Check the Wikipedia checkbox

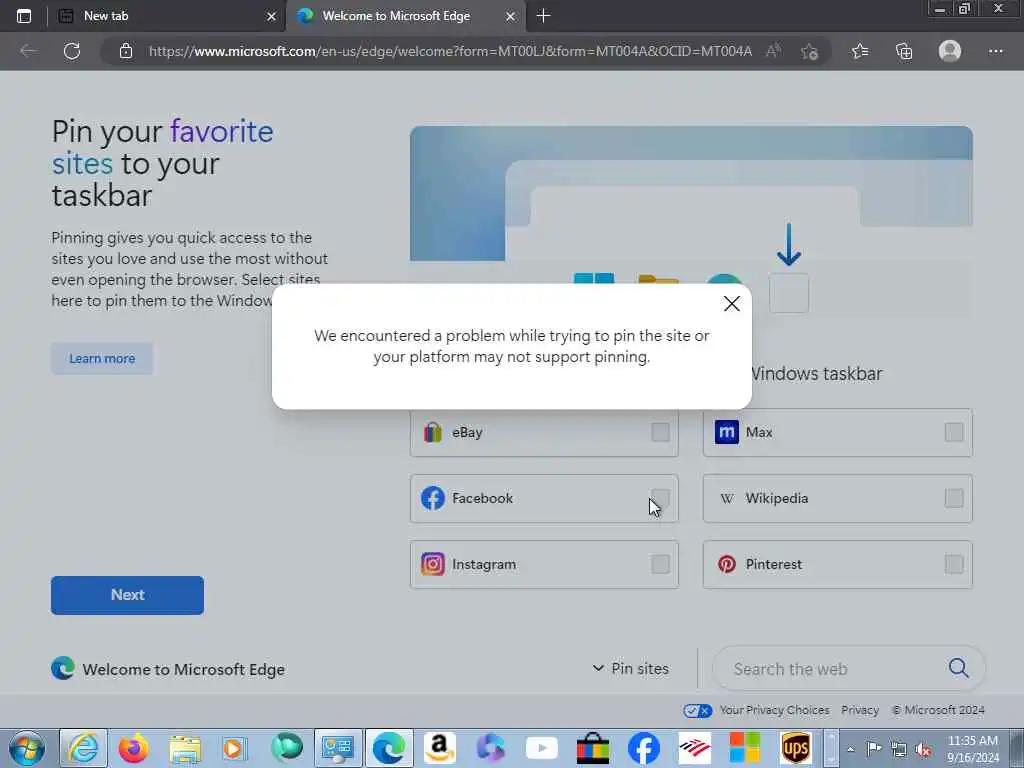point(954,498)
